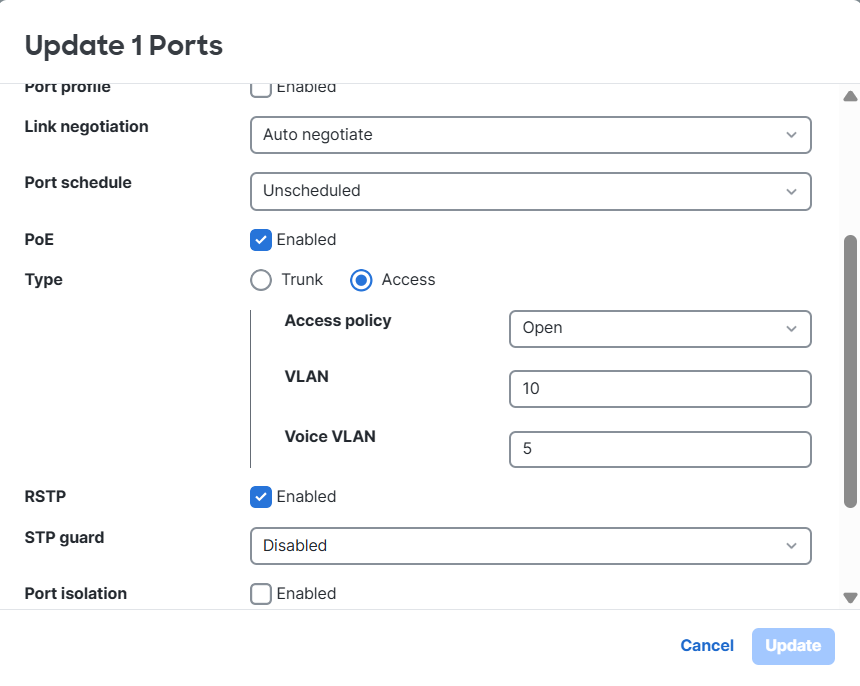Viewport: 860px width, 686px height.
Task: Click the chevron icon on Port schedule
Action: [x=793, y=191]
